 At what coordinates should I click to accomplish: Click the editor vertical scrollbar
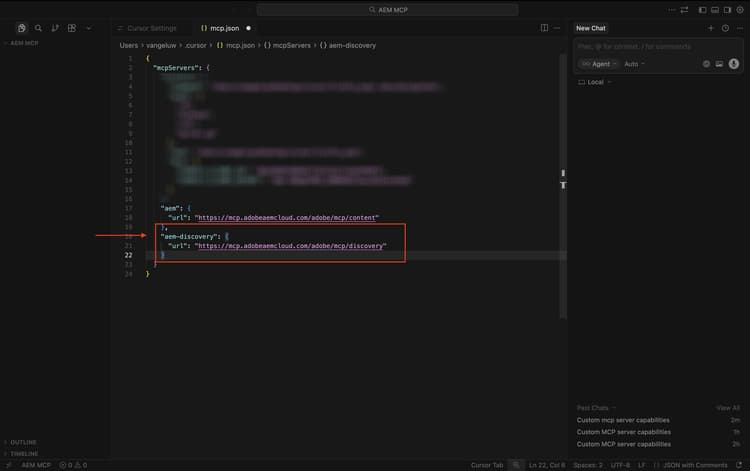tap(563, 186)
